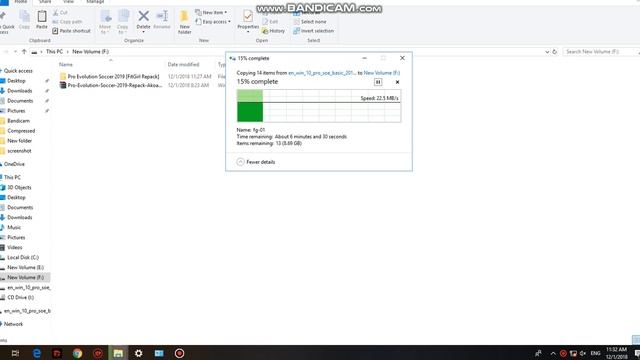Image resolution: width=640 pixels, height=360 pixels.
Task: Click File Explorer icon on the taskbar
Action: (118, 353)
